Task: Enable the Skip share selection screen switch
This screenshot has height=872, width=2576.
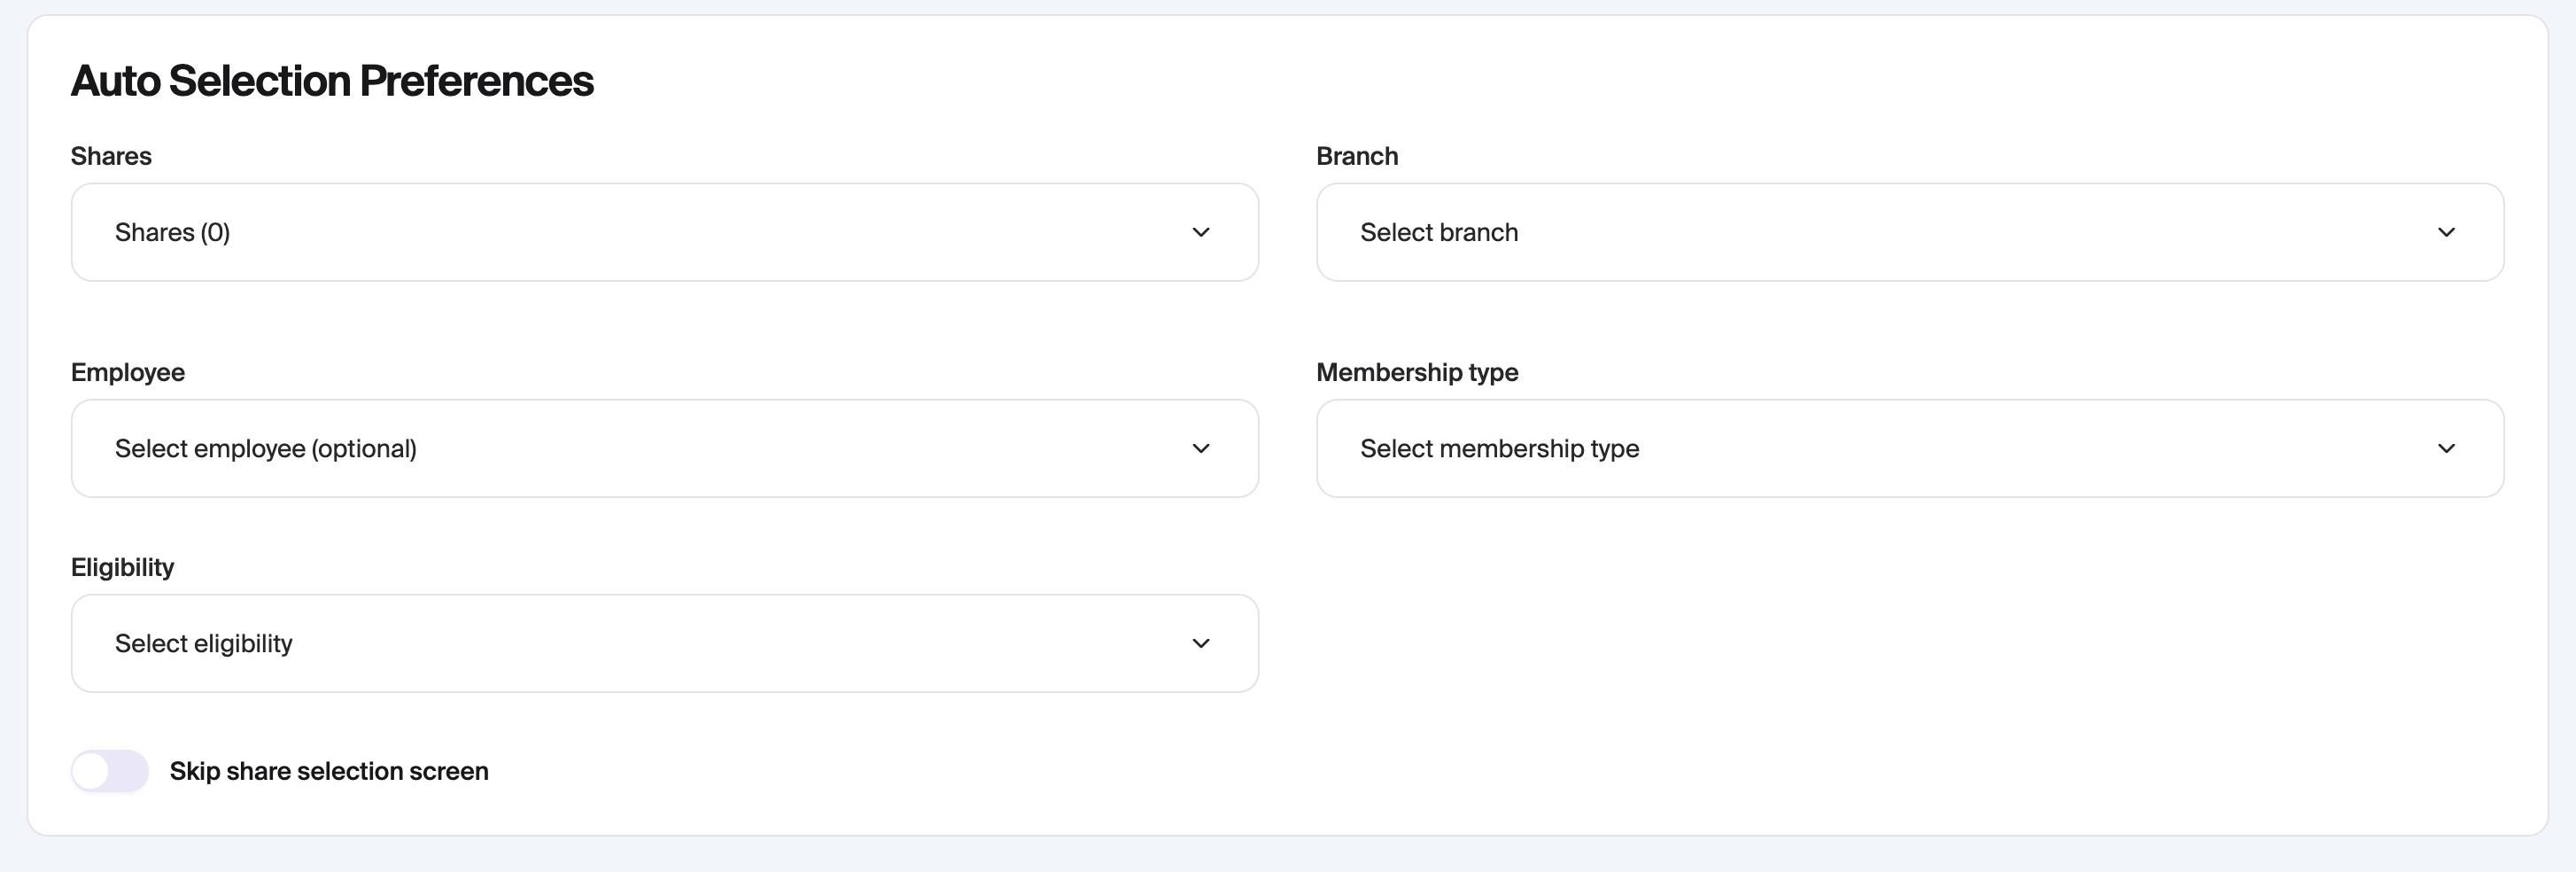Action: [x=110, y=771]
